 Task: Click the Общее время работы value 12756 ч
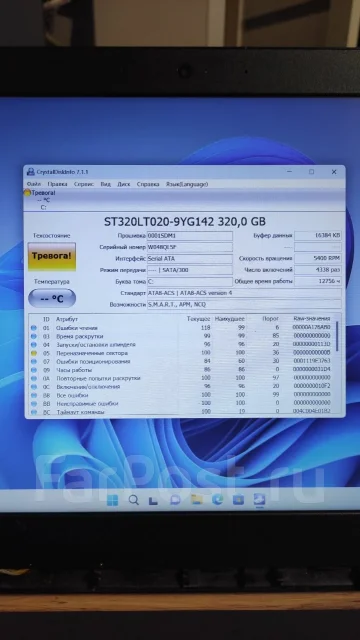pos(318,281)
